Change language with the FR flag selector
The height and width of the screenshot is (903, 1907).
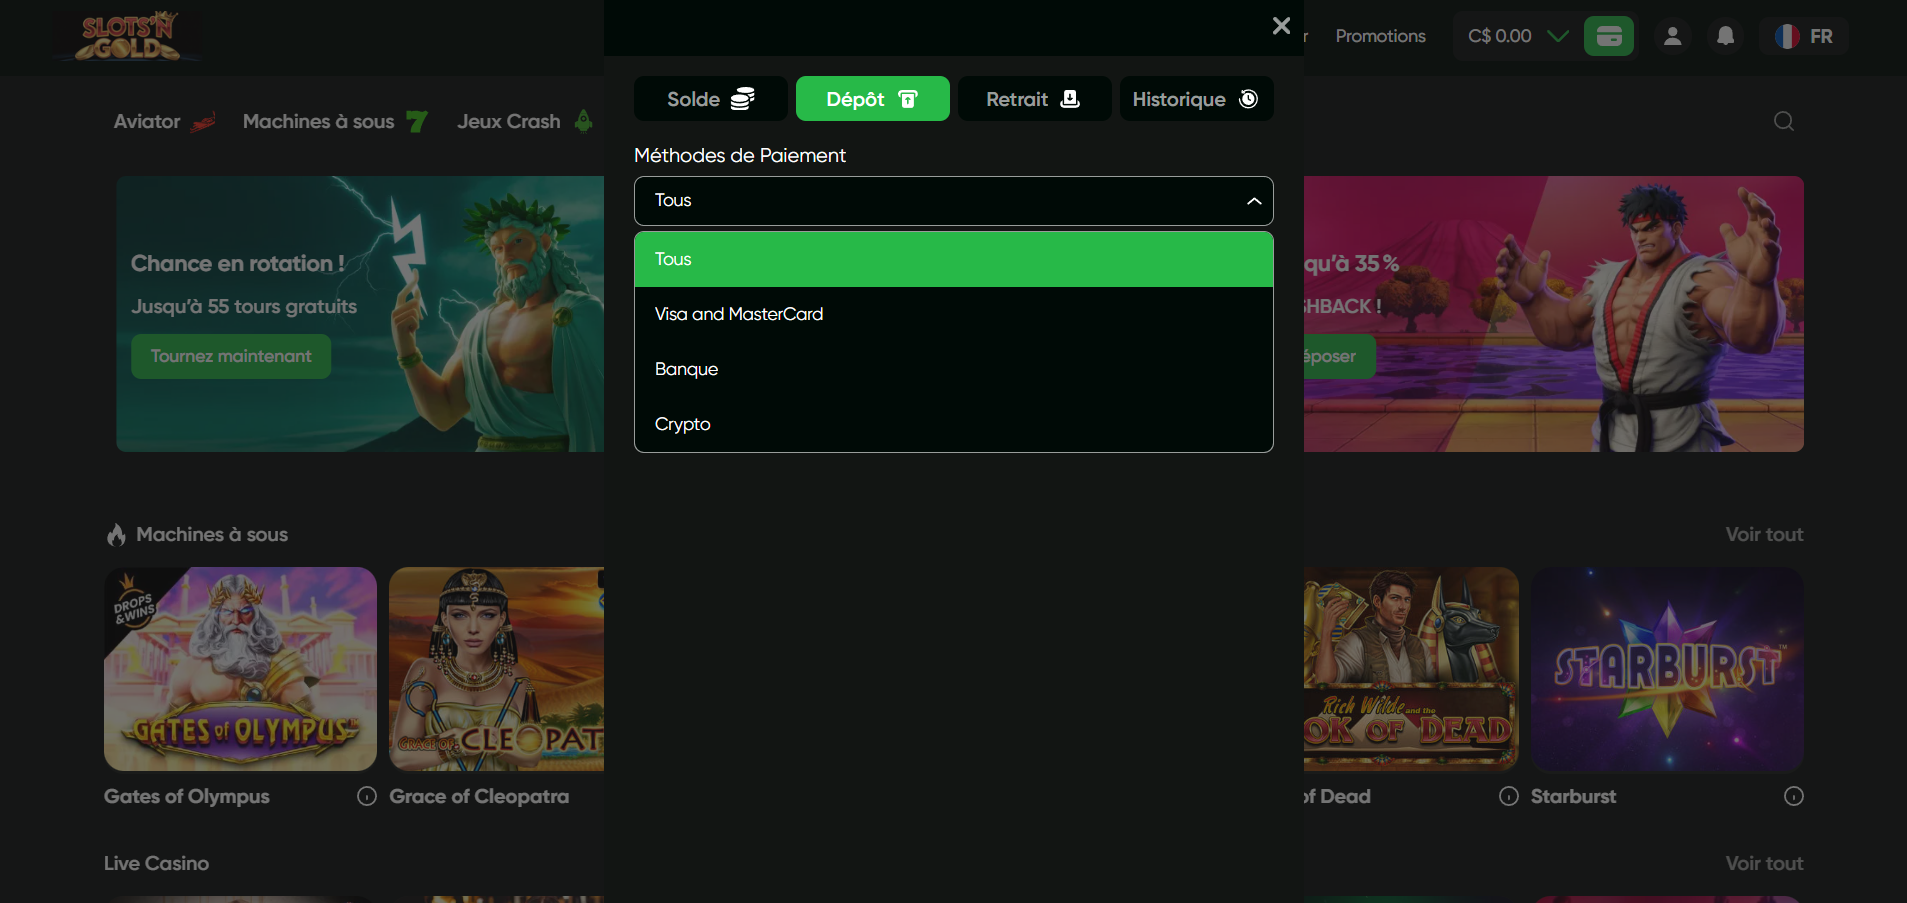coord(1804,36)
